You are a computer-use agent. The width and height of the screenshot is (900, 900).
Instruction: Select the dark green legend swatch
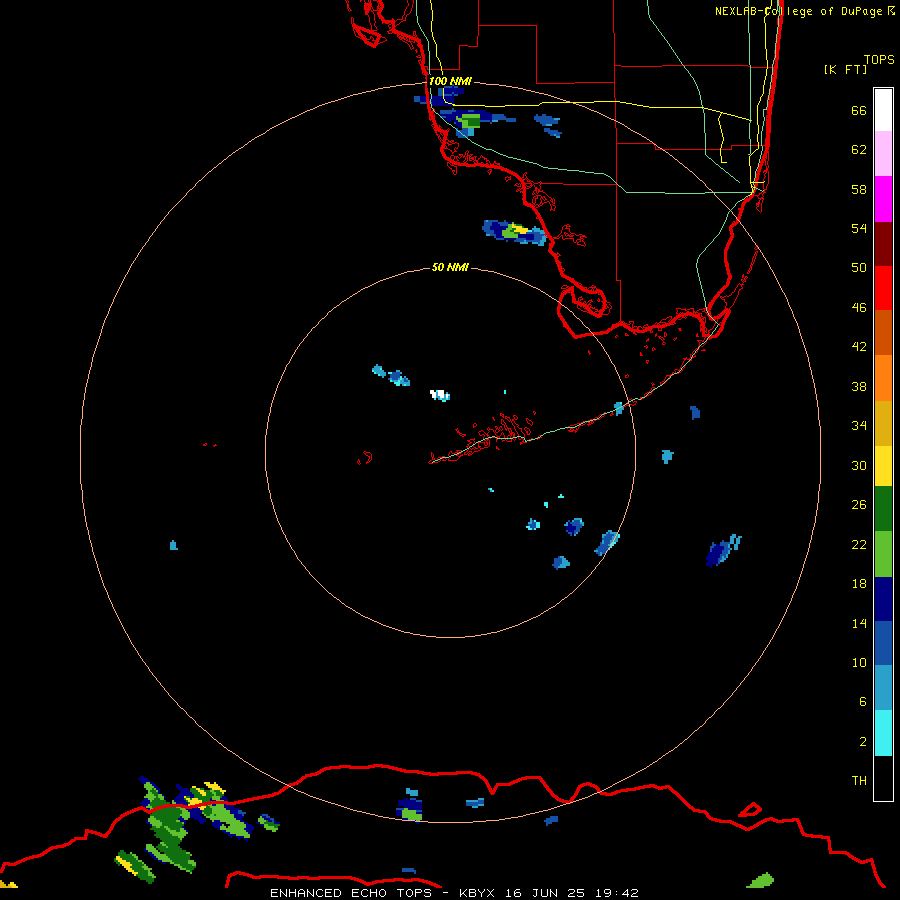883,509
